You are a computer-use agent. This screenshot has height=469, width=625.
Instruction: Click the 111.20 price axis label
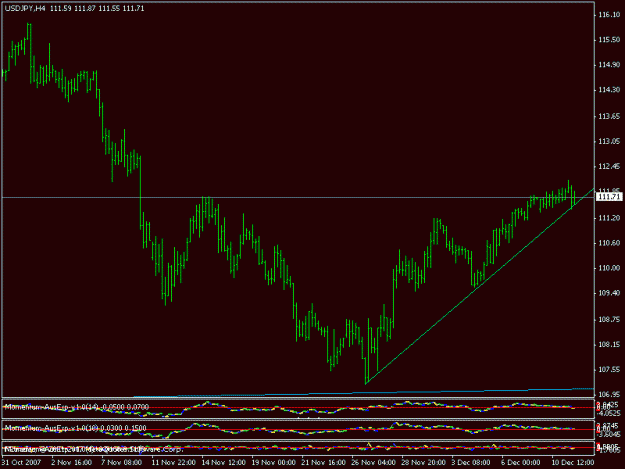609,218
